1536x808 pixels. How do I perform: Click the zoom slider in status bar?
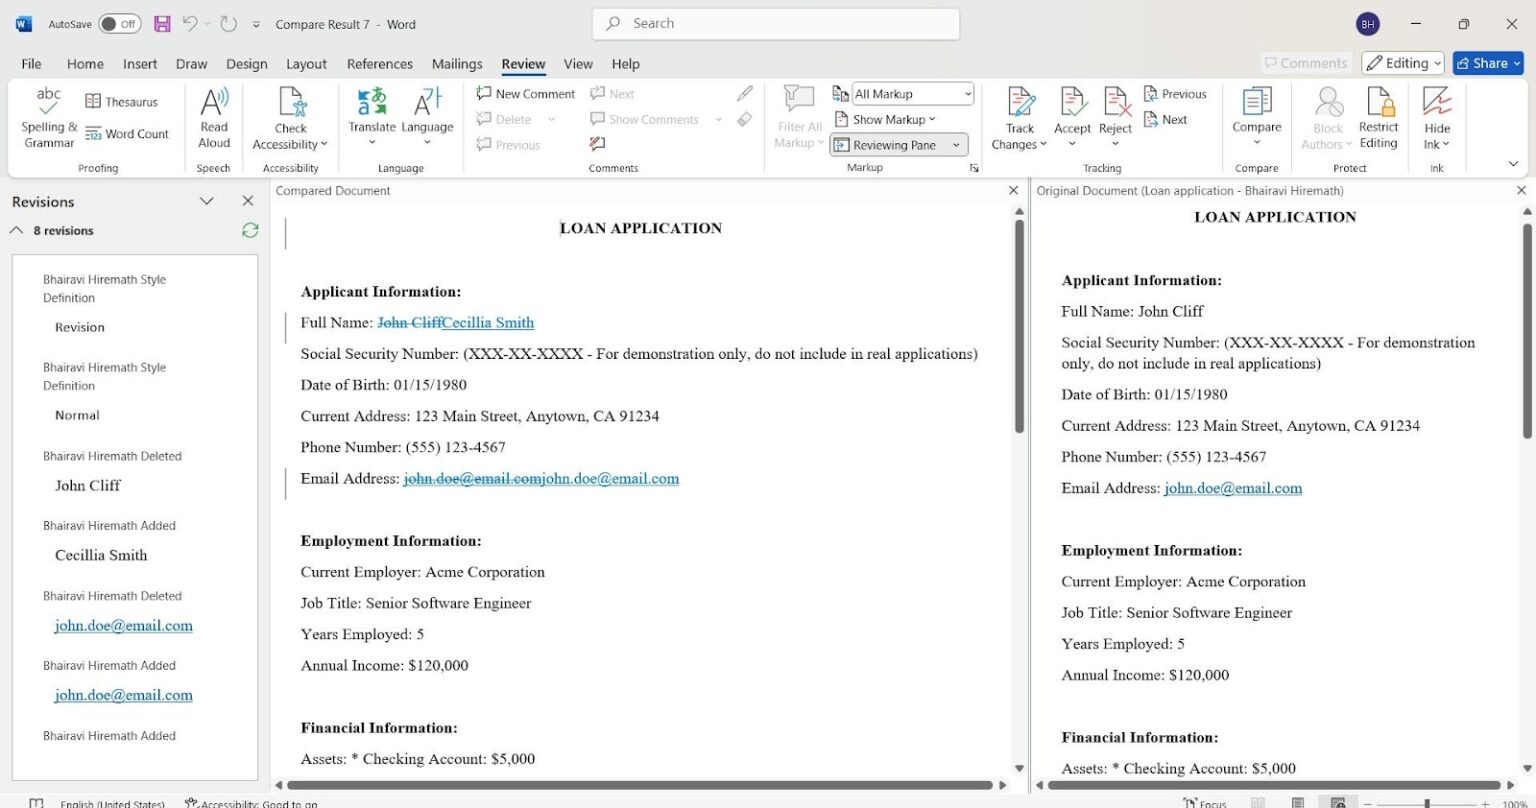pos(1427,803)
